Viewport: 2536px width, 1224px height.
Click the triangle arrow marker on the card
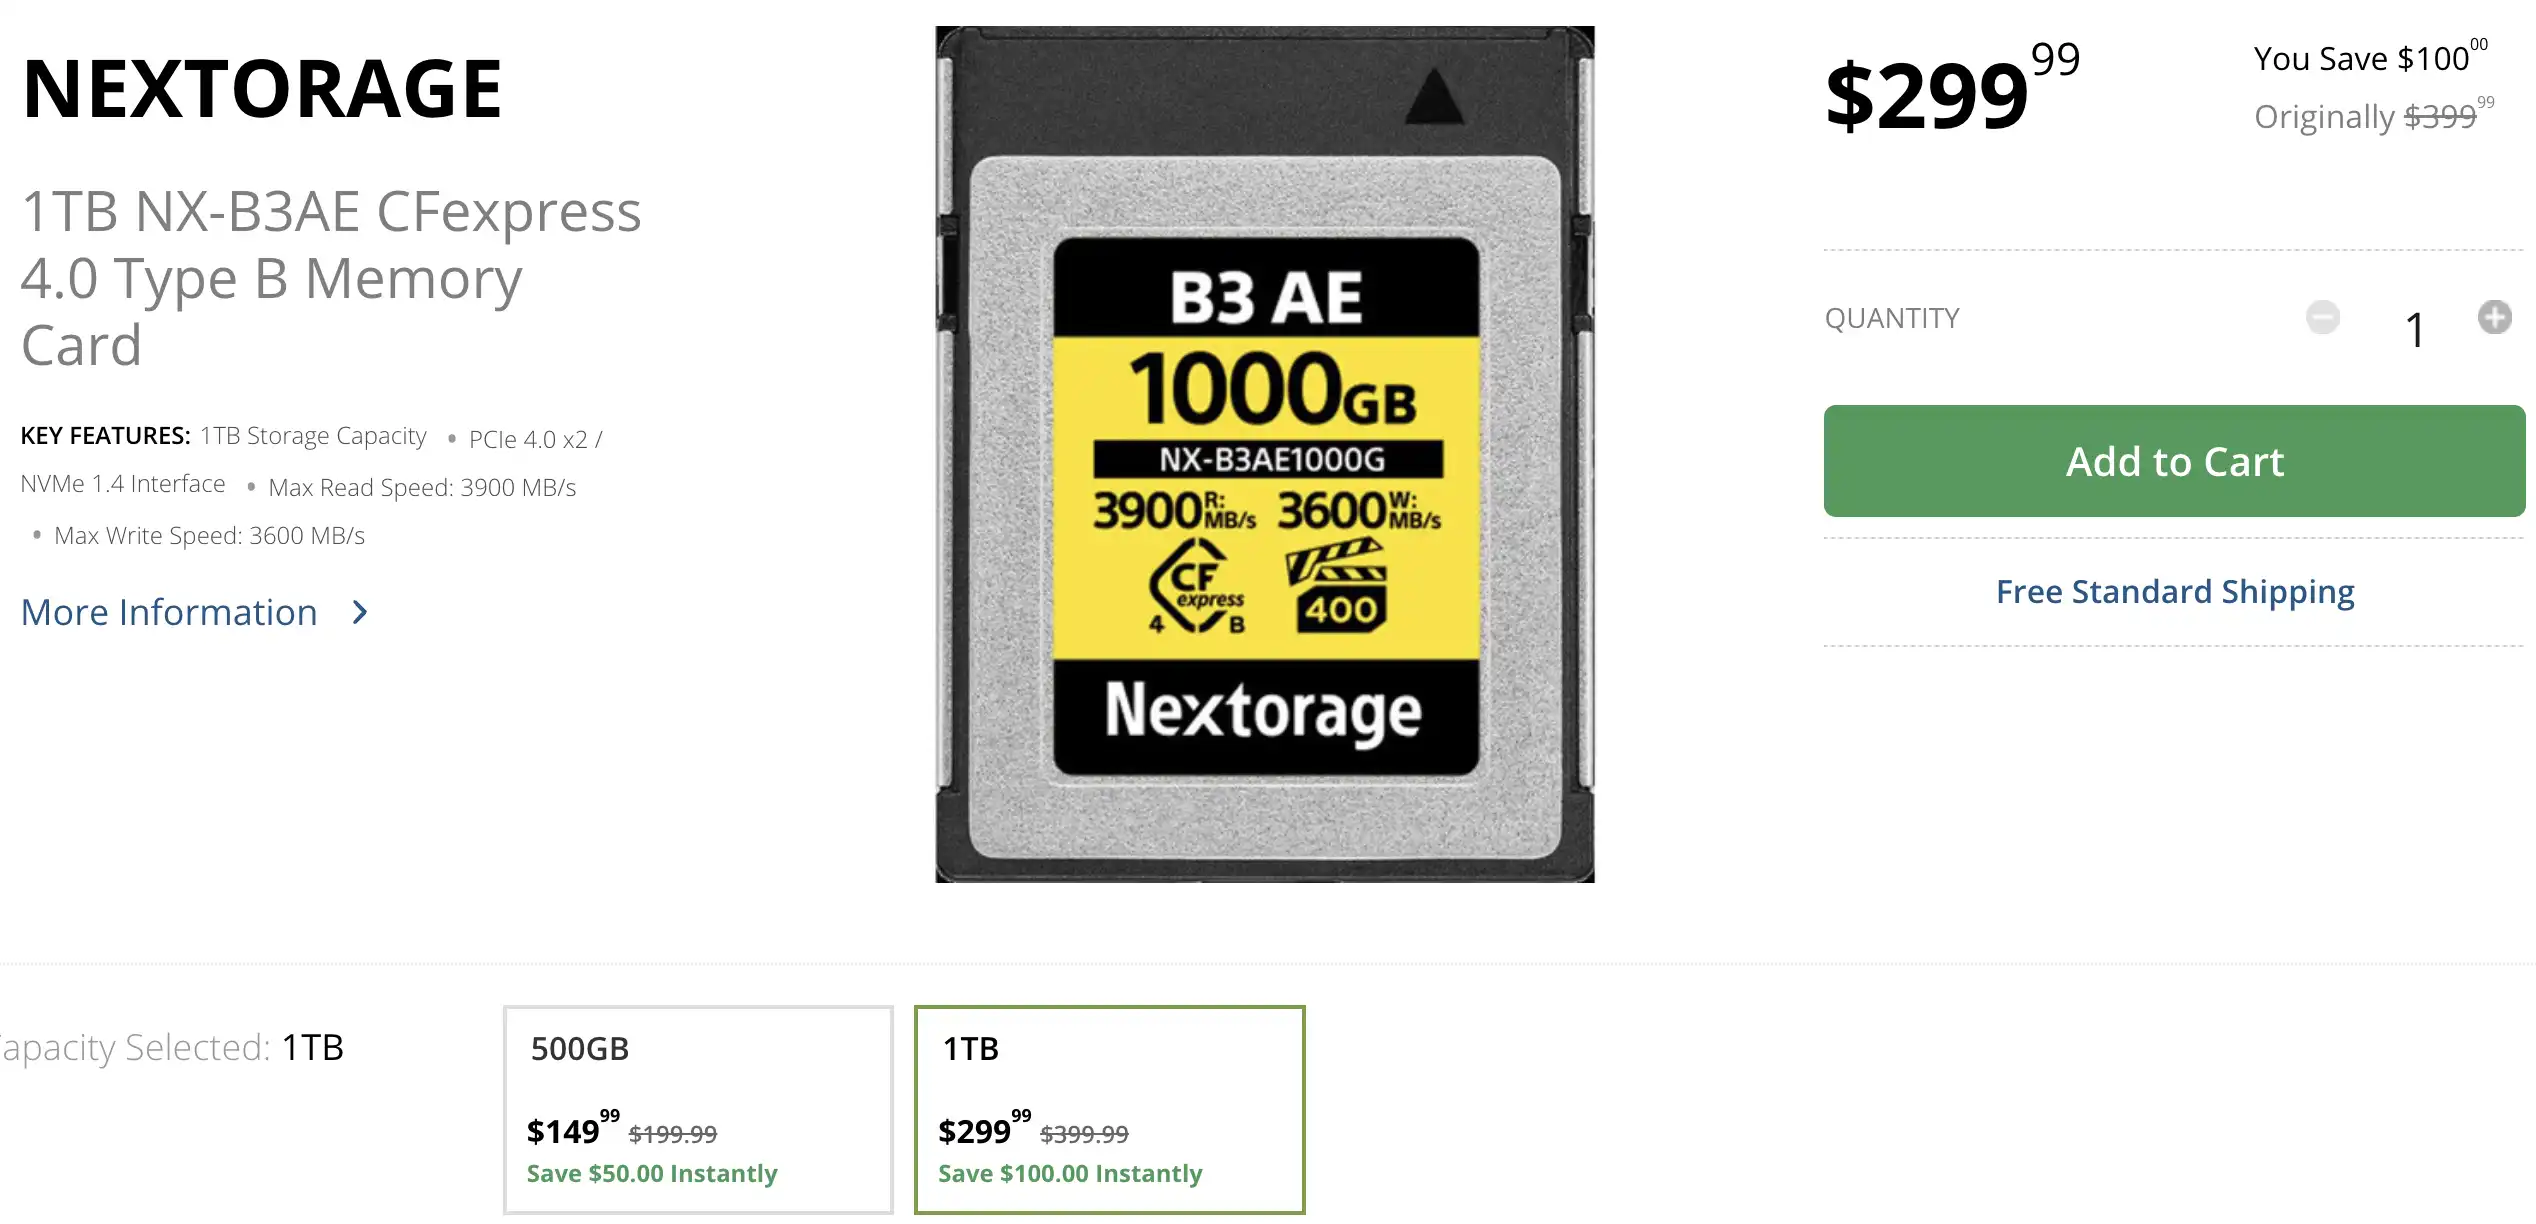coord(1434,96)
